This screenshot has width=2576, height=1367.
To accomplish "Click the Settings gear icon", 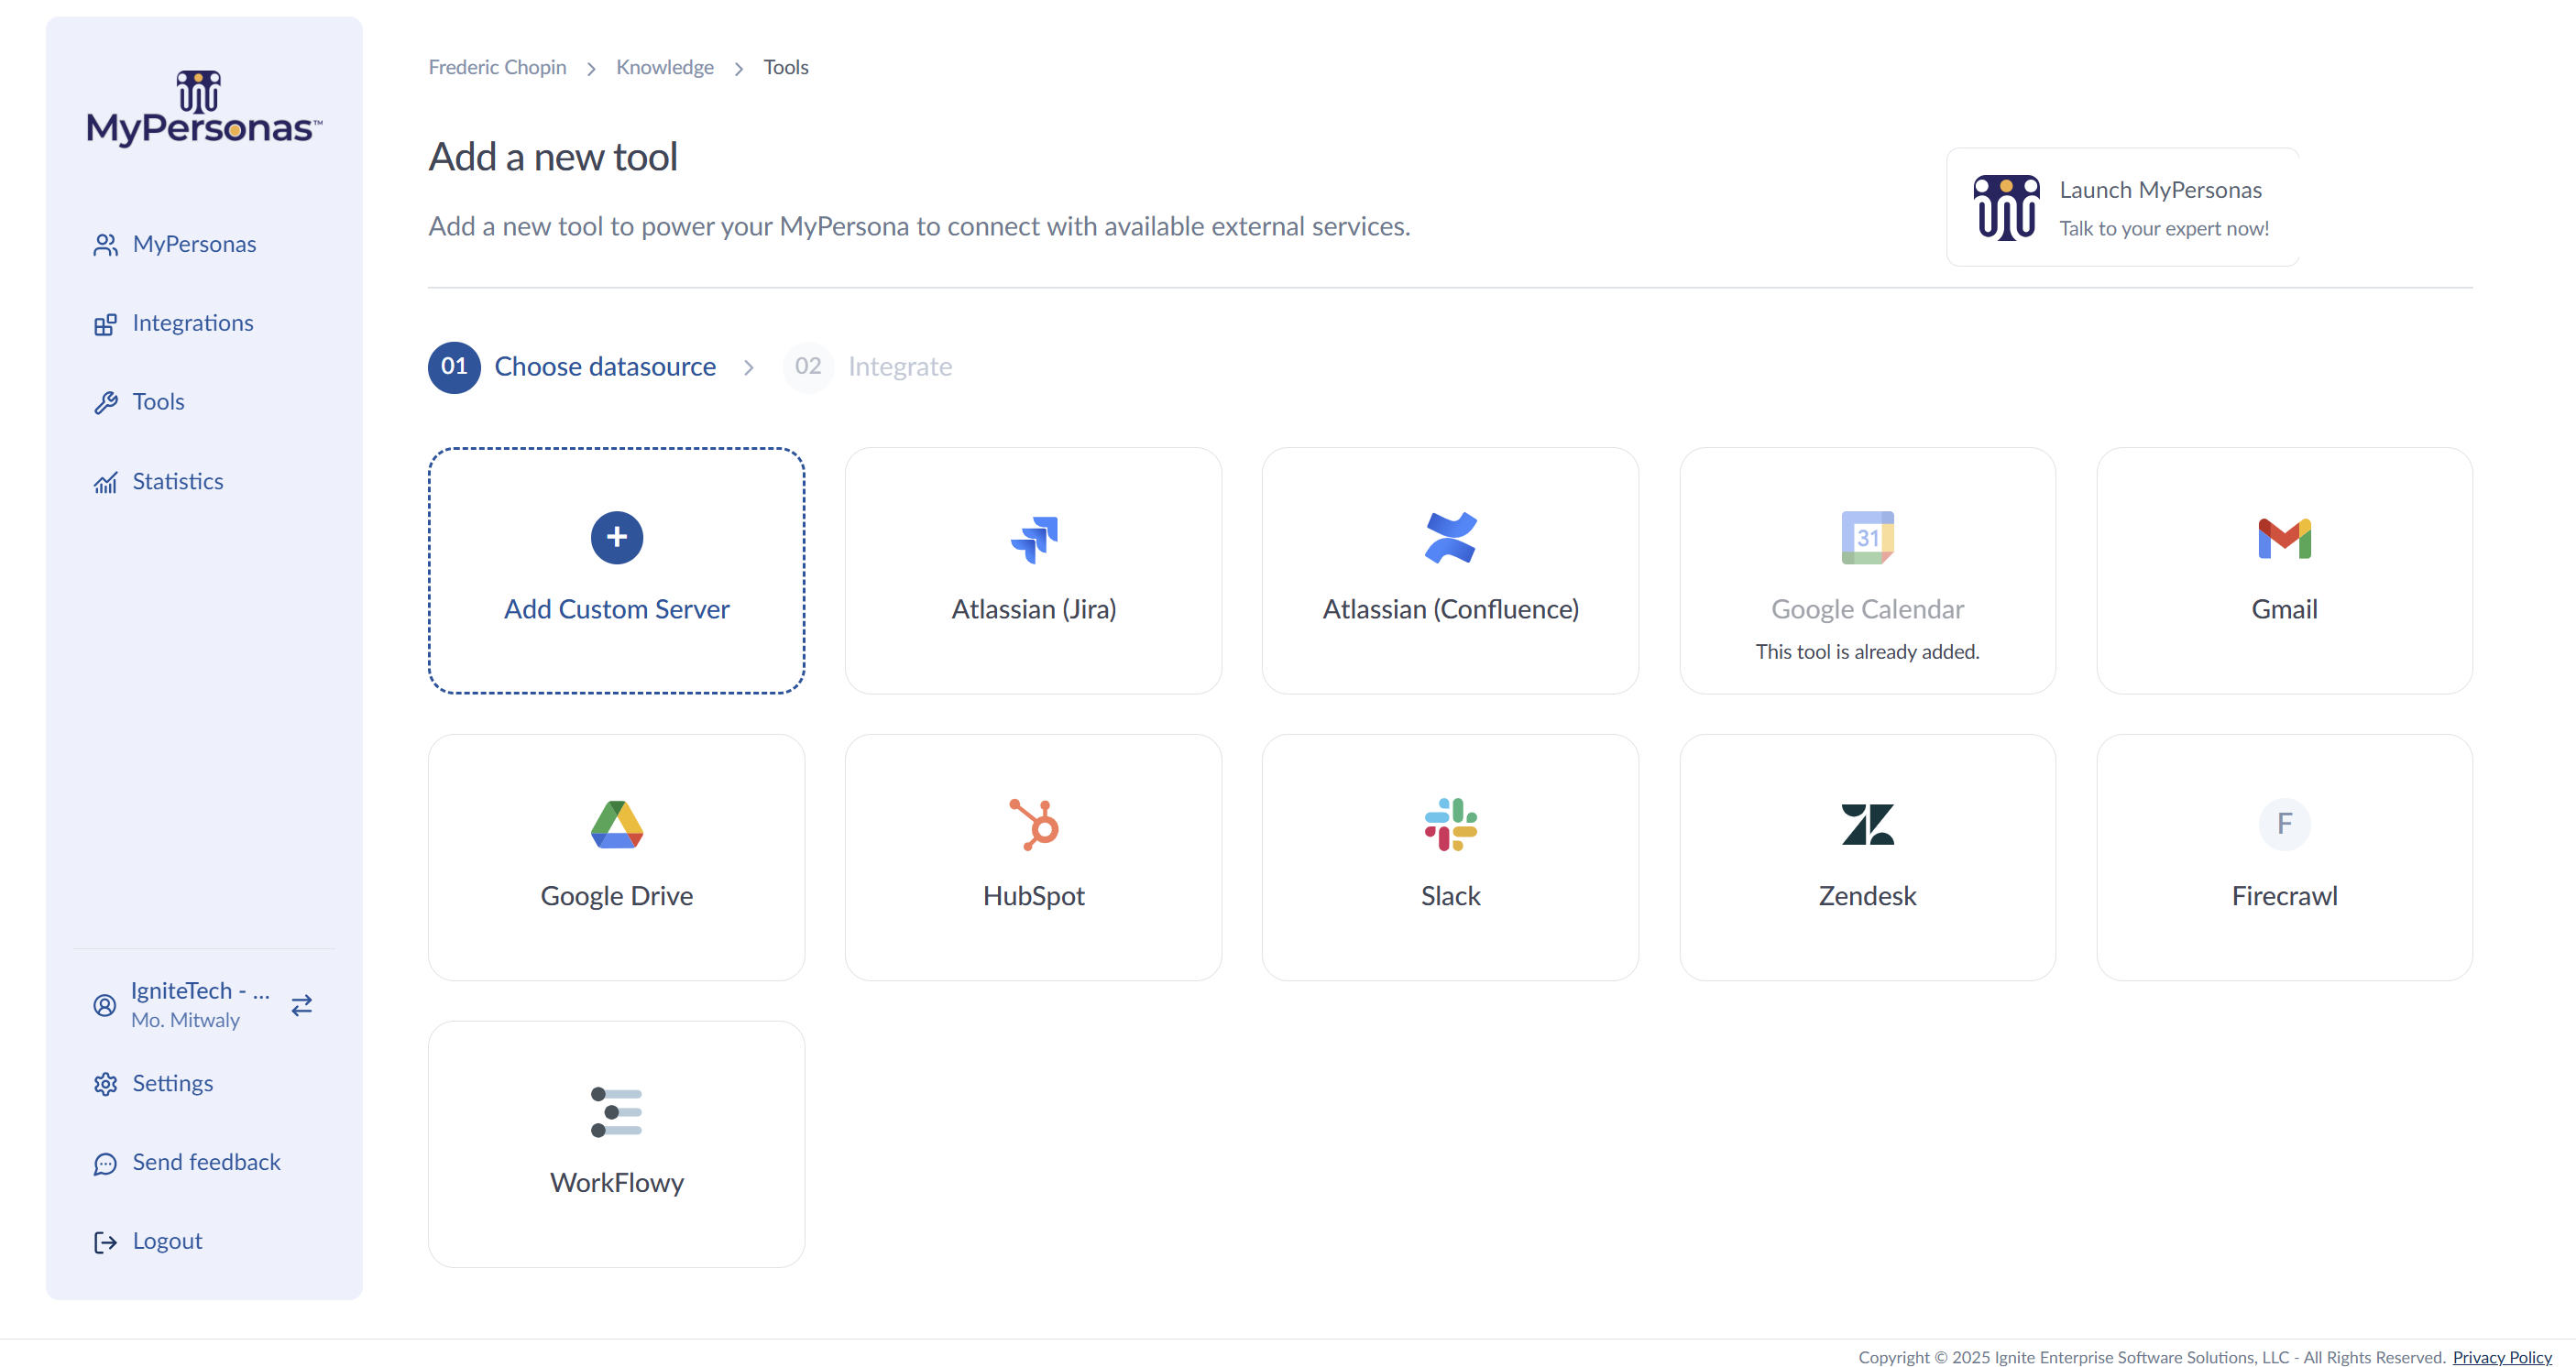I will pos(105,1084).
